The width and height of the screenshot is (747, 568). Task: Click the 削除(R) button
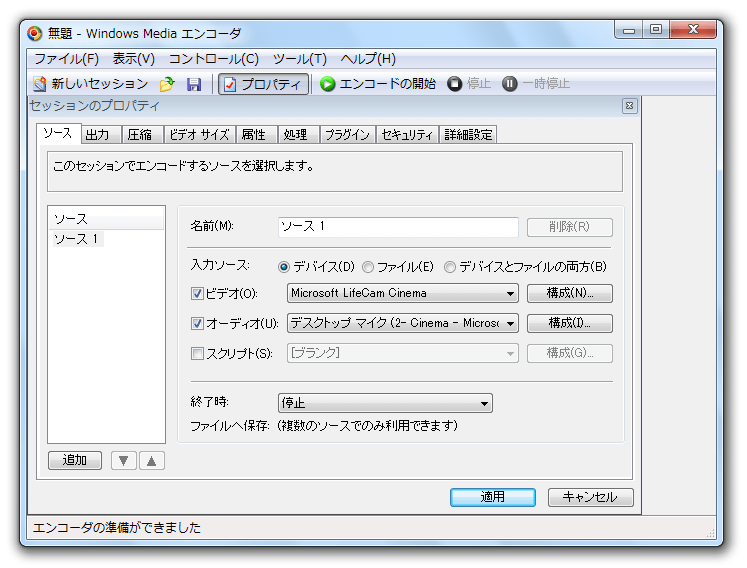(x=570, y=227)
